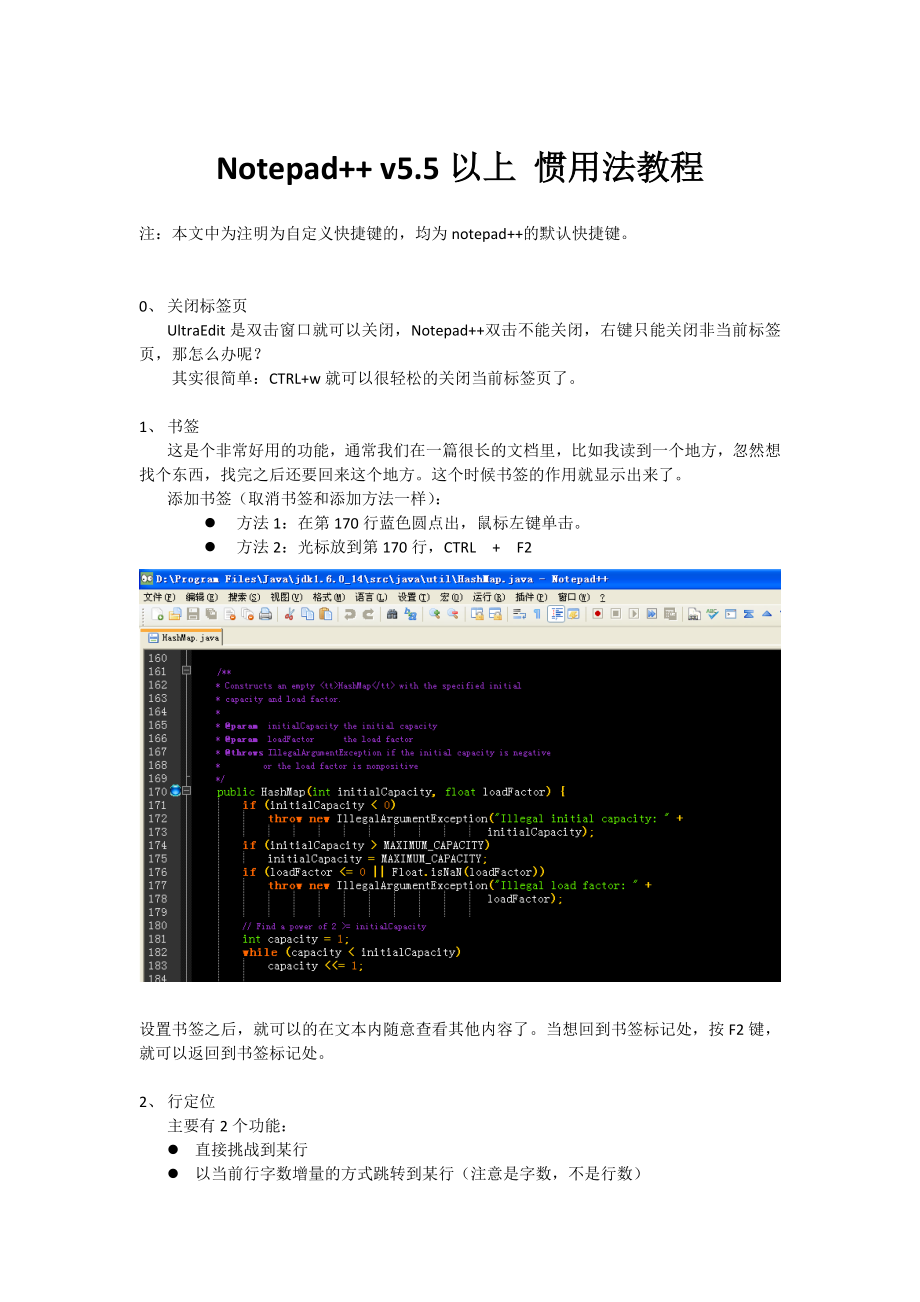Click the Stop Recording macro icon

616,614
